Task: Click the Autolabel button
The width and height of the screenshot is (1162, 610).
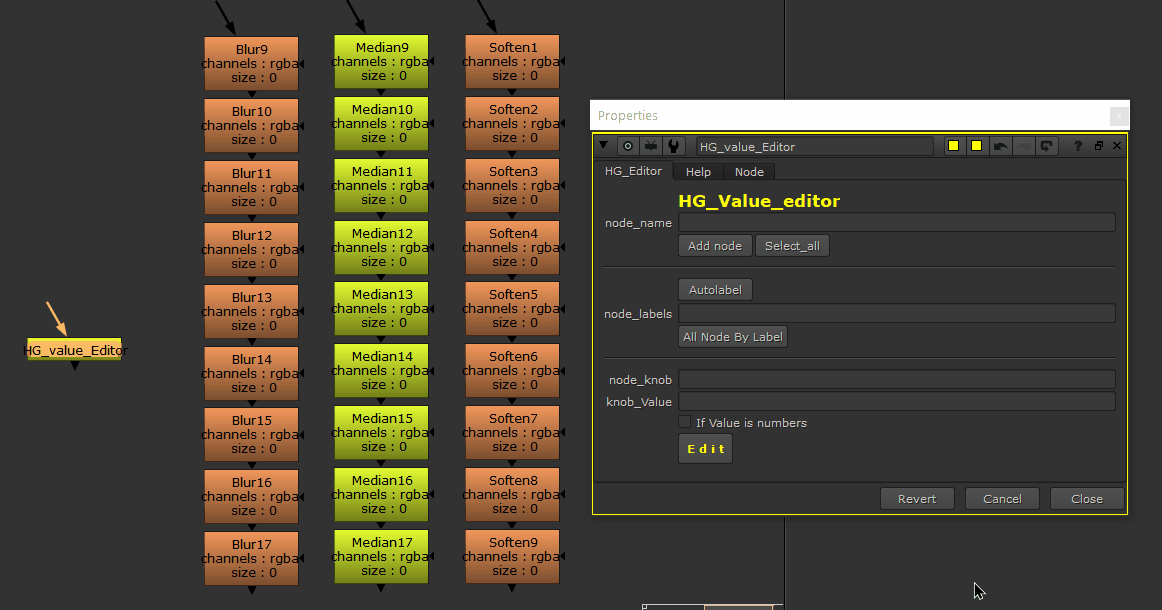Action: pyautogui.click(x=715, y=289)
